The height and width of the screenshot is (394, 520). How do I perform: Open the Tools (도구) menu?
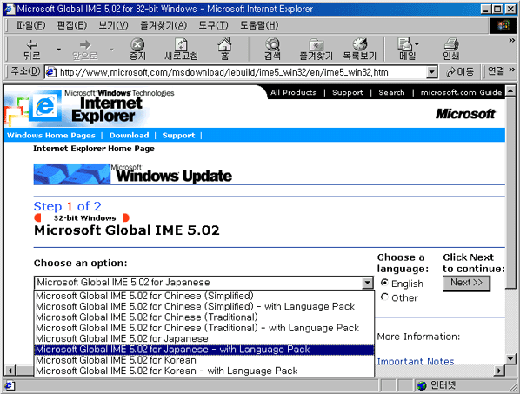click(213, 26)
